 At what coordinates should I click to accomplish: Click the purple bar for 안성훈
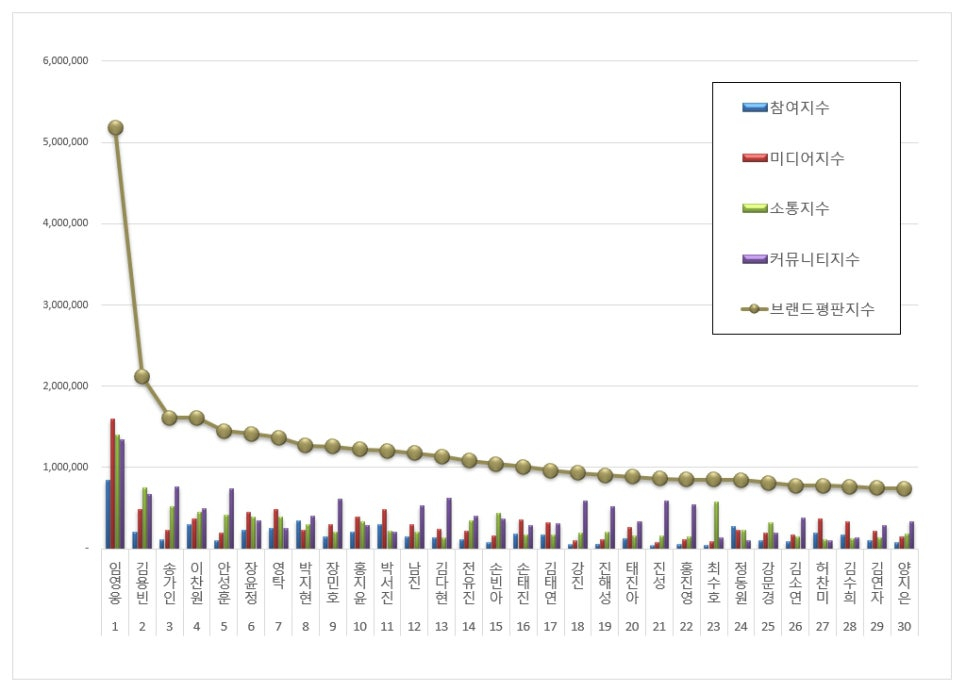tap(231, 518)
